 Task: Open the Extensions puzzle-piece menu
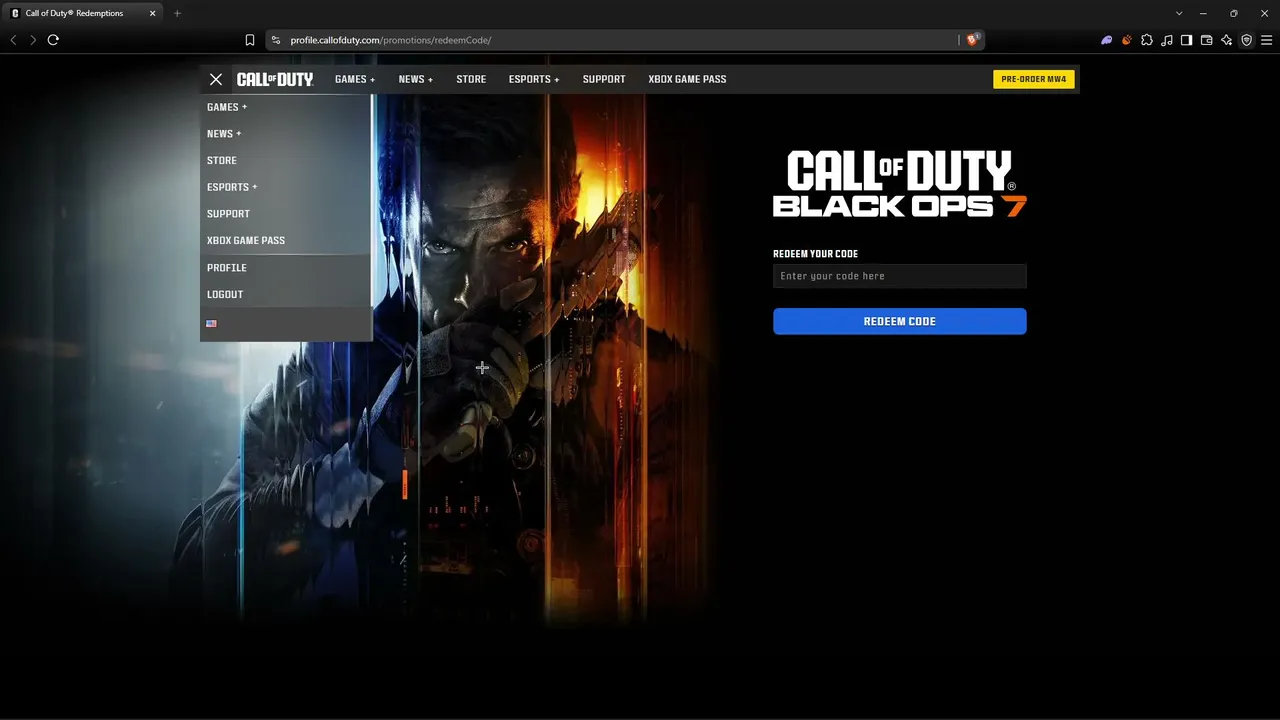(1147, 40)
